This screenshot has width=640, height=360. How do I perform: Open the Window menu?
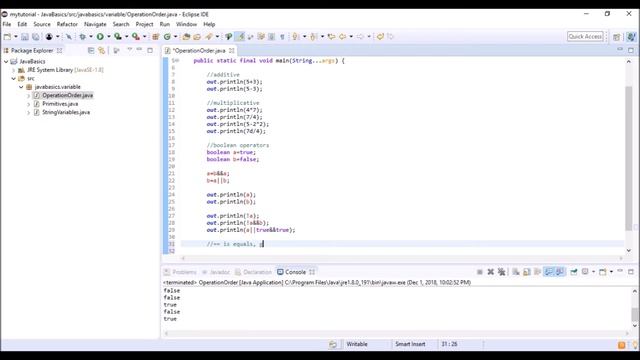click(186, 24)
